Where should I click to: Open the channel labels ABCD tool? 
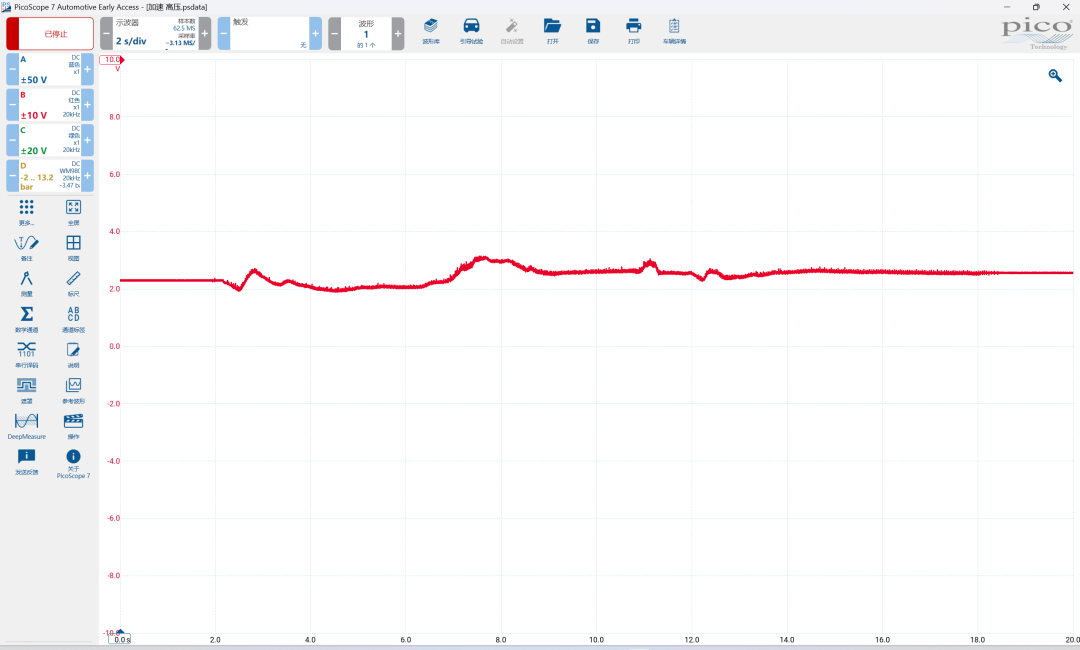[x=73, y=319]
